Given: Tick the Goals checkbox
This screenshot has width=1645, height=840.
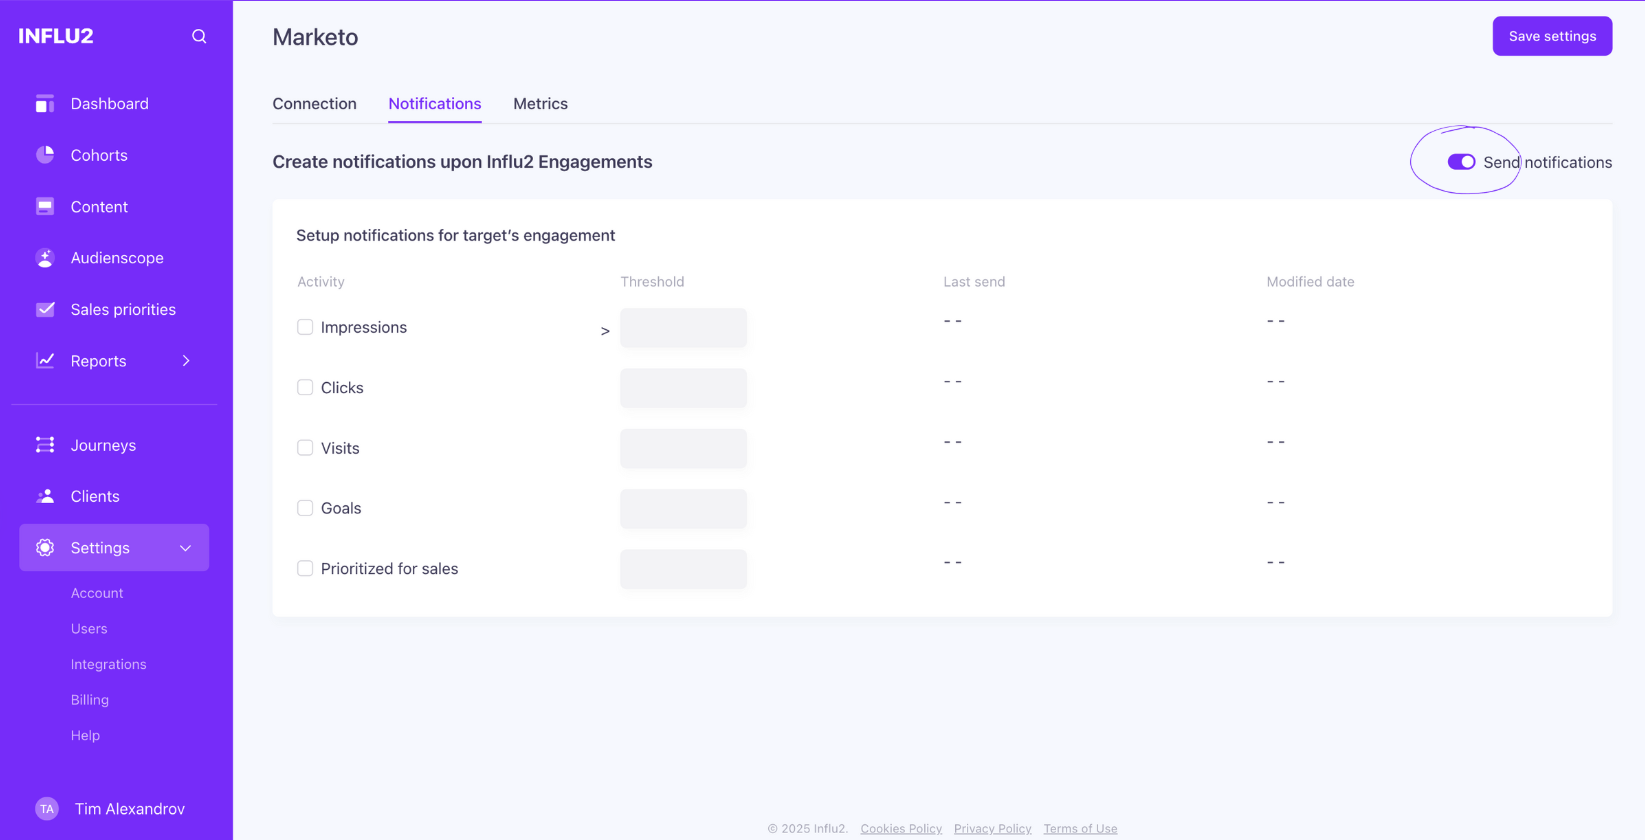Looking at the screenshot, I should pyautogui.click(x=305, y=508).
